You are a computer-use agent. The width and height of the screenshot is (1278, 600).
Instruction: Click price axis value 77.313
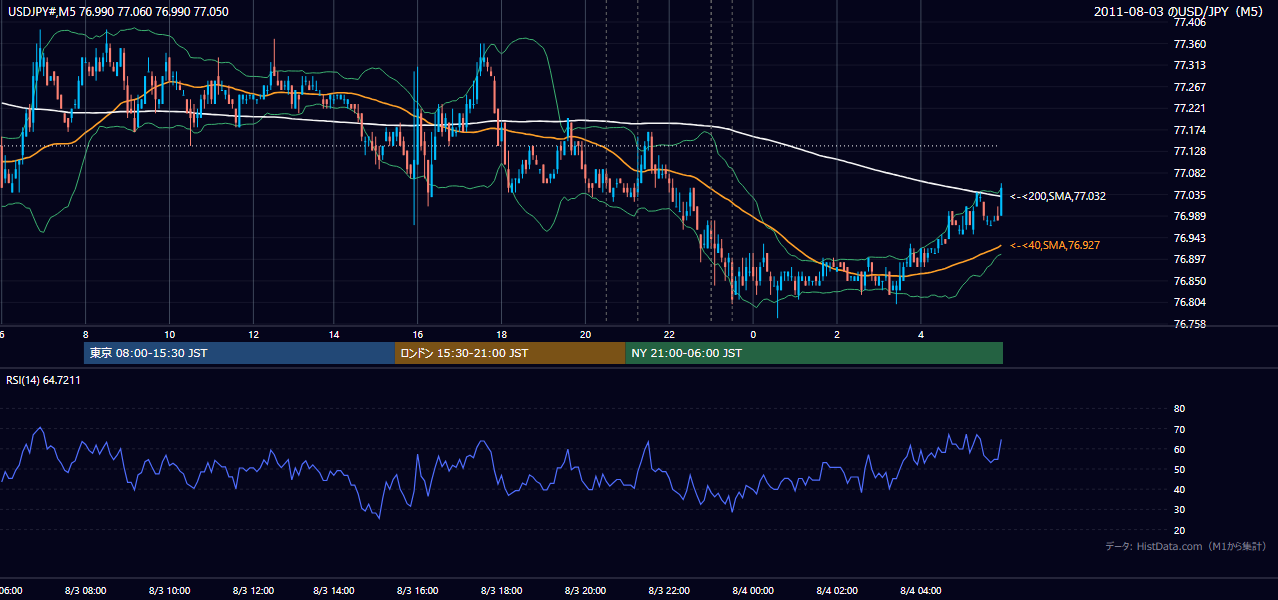click(x=1189, y=66)
